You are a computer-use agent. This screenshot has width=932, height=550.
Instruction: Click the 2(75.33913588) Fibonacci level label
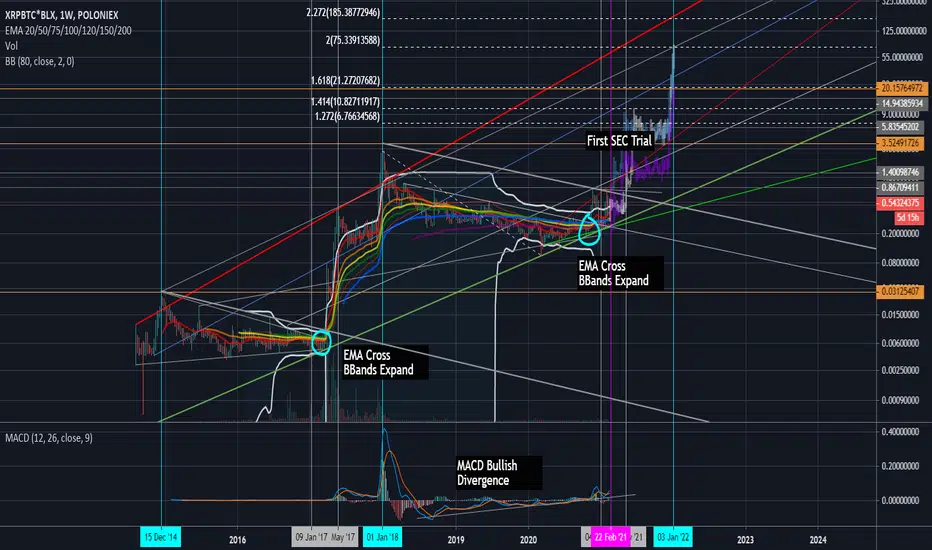(x=352, y=40)
